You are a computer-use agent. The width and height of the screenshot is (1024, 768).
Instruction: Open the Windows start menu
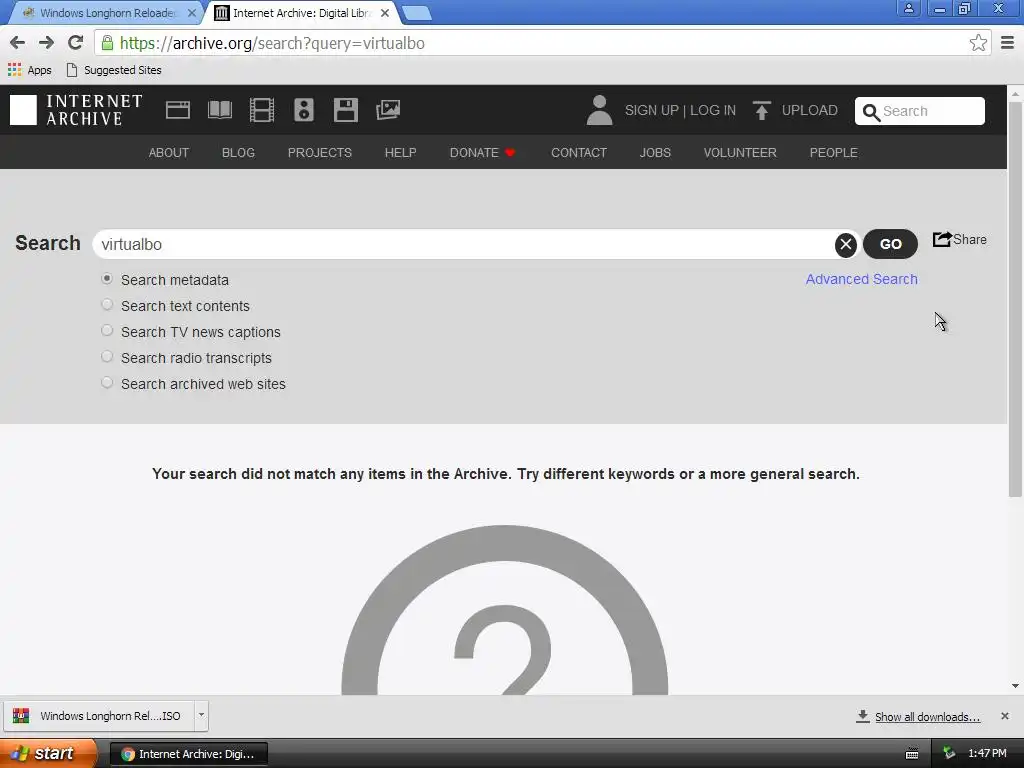tap(47, 754)
